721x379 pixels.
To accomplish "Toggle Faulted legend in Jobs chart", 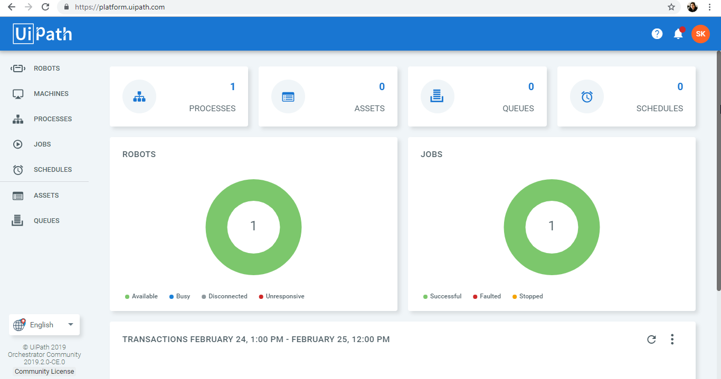I will point(487,296).
